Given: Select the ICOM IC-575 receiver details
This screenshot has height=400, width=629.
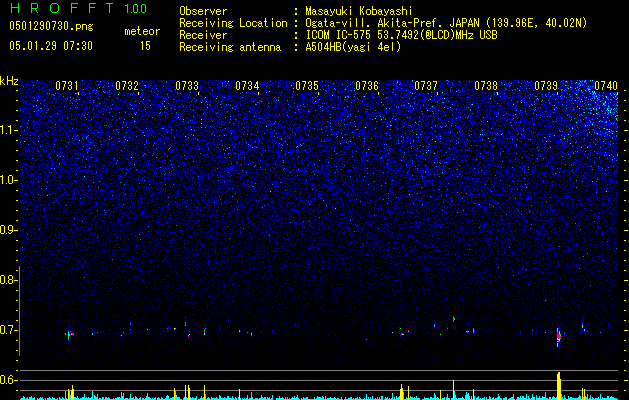Looking at the screenshot, I should [402, 35].
